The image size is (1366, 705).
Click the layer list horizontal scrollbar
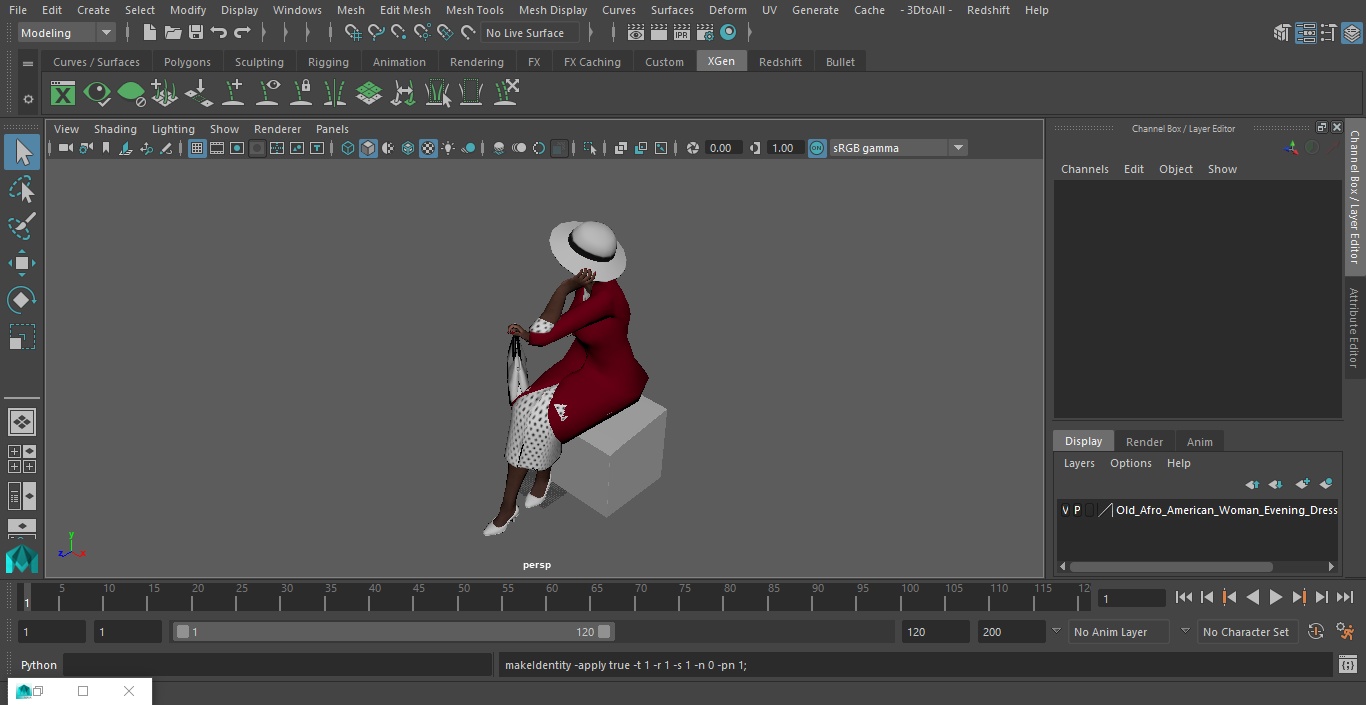1170,566
